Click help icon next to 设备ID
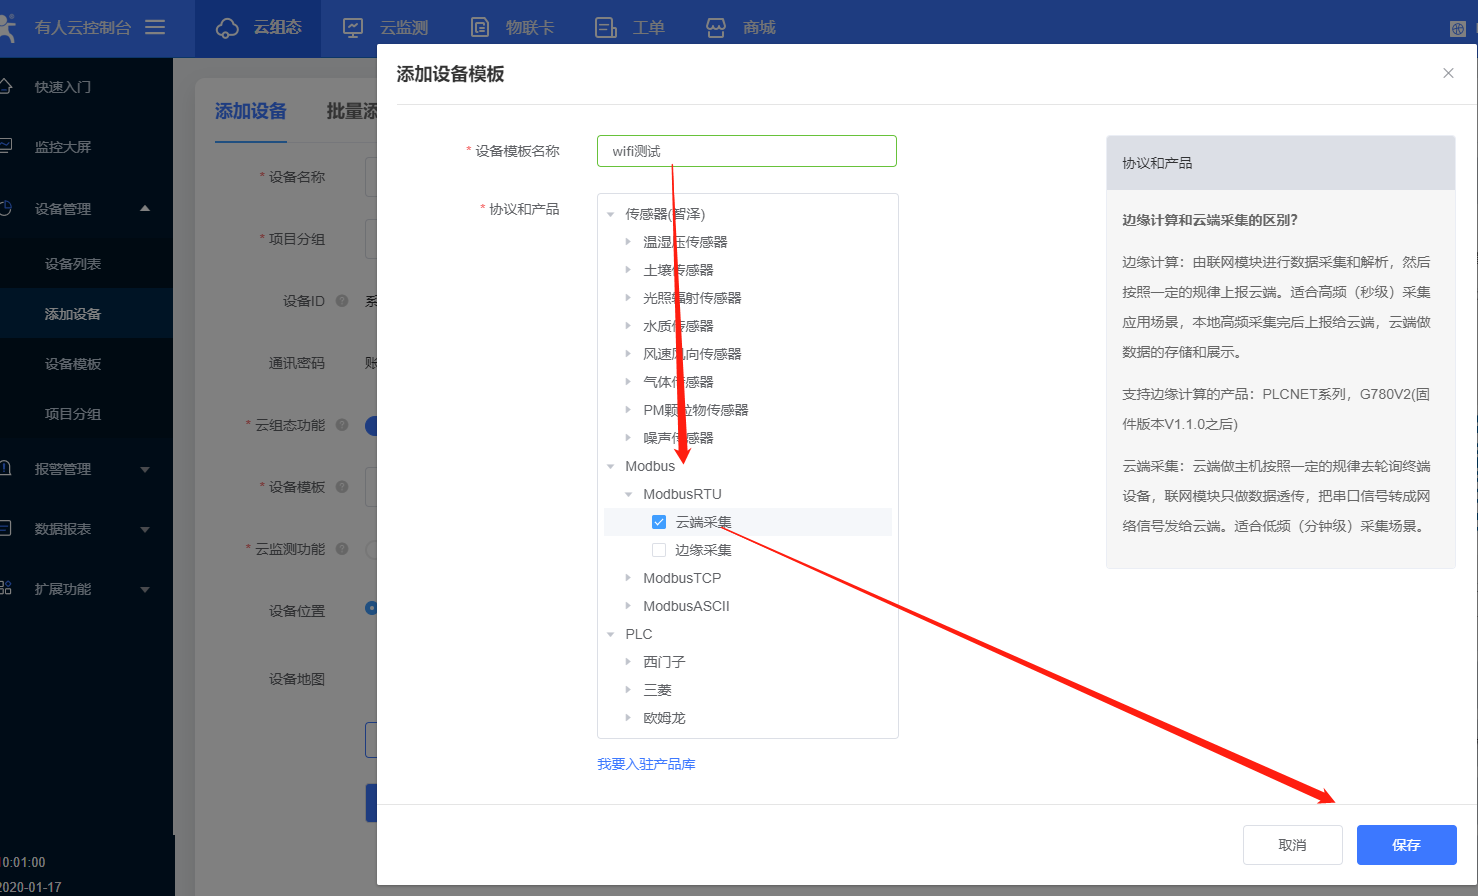Viewport: 1478px width, 896px height. tap(342, 301)
